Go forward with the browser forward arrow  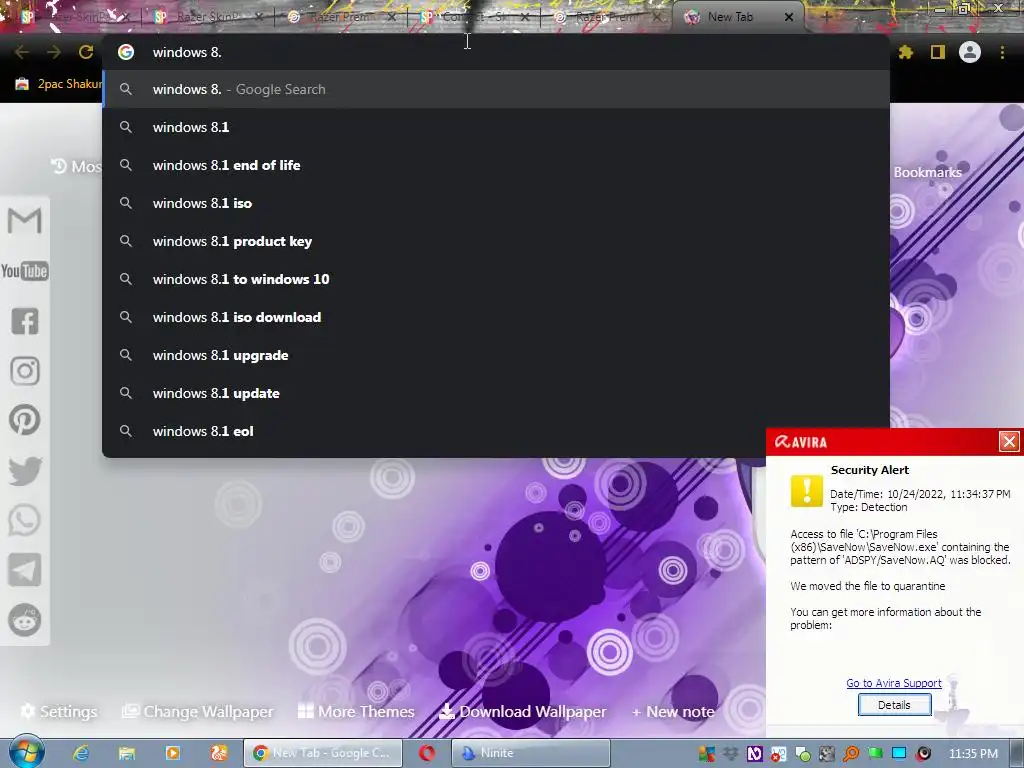point(54,52)
